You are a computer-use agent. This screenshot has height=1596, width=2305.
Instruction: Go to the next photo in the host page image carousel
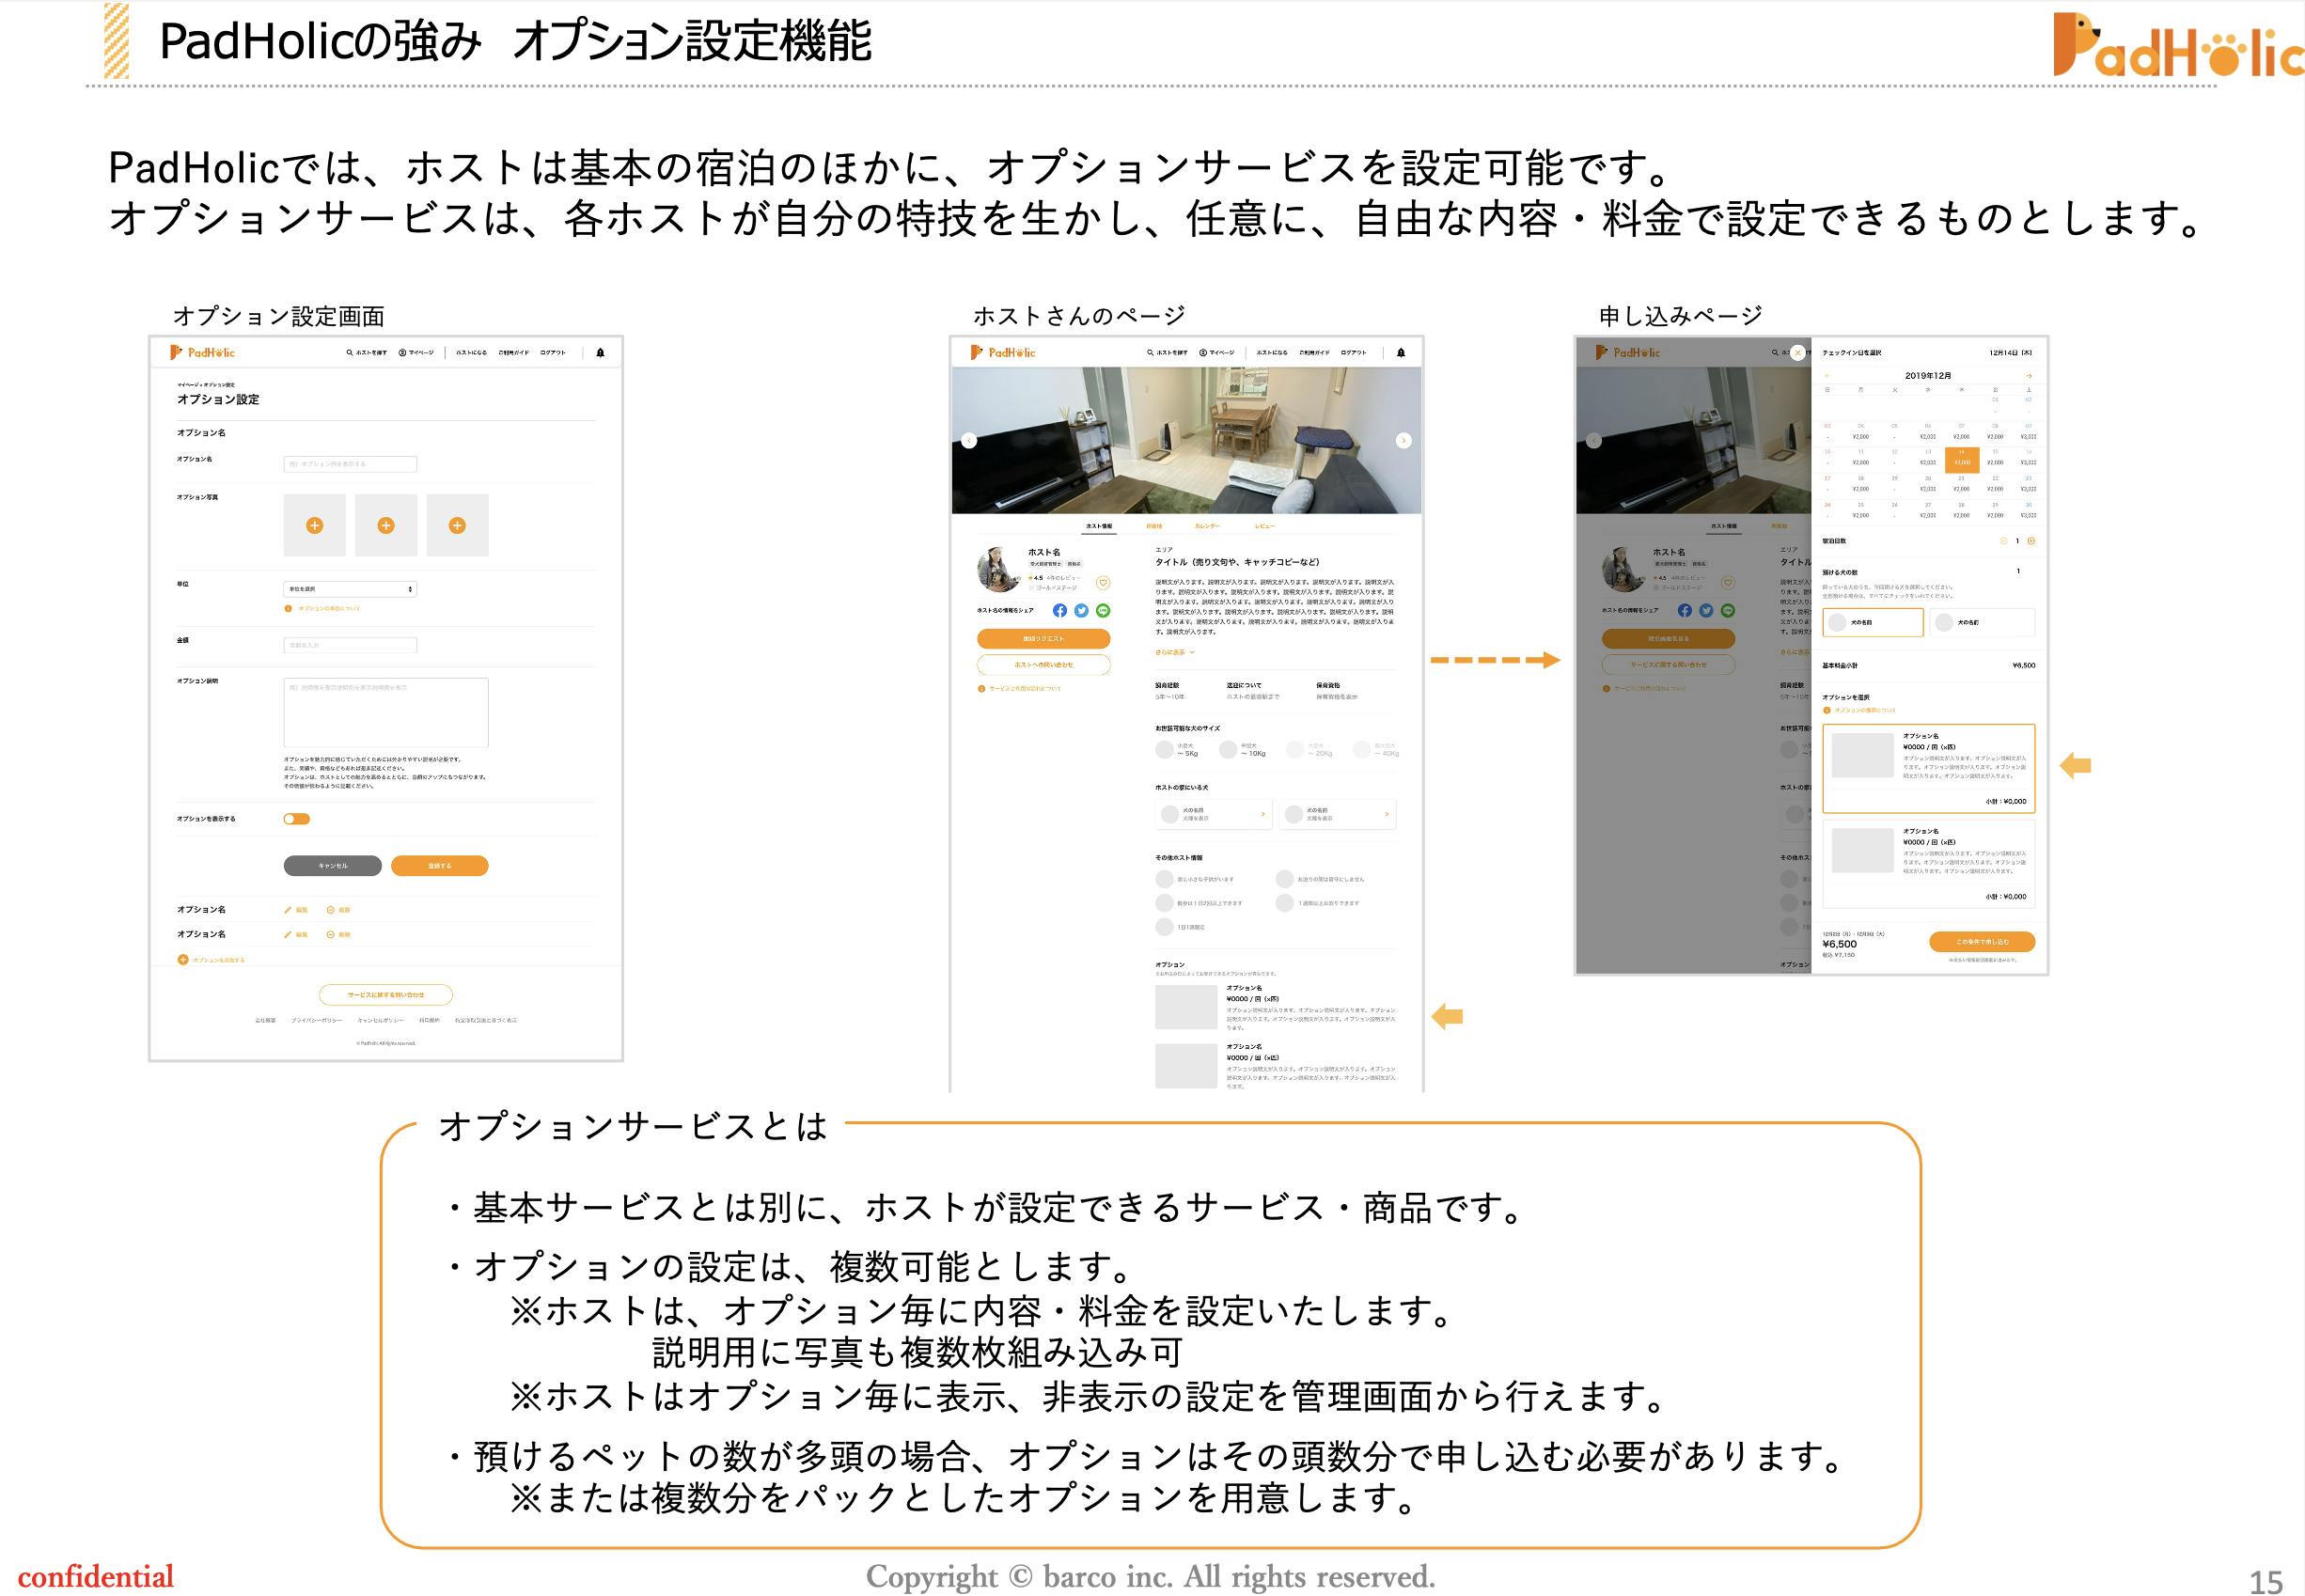[1403, 440]
